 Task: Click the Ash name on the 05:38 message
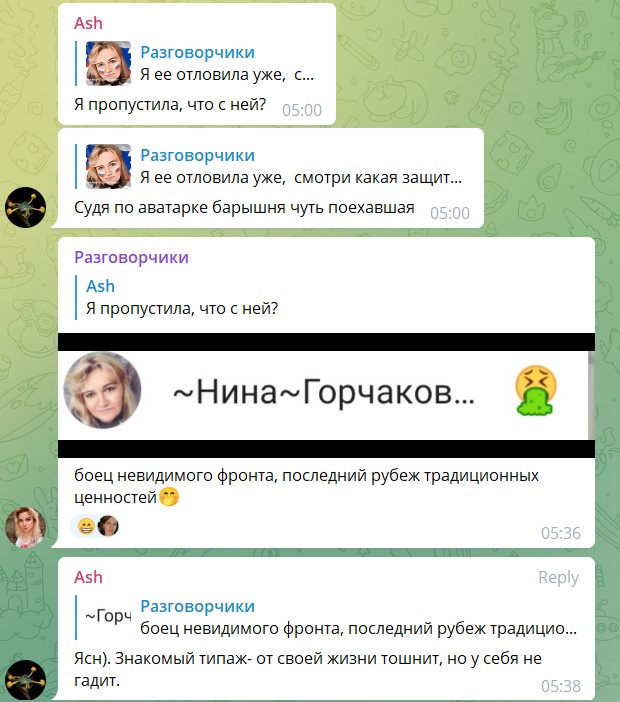[x=88, y=577]
